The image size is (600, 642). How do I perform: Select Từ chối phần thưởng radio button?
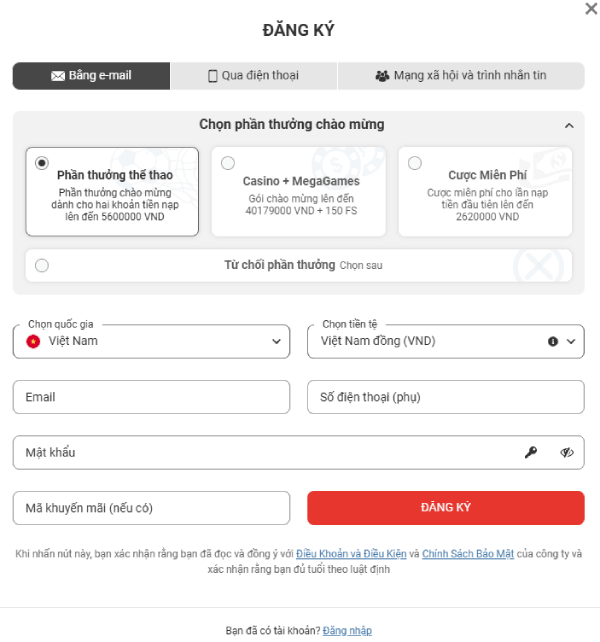tap(42, 265)
